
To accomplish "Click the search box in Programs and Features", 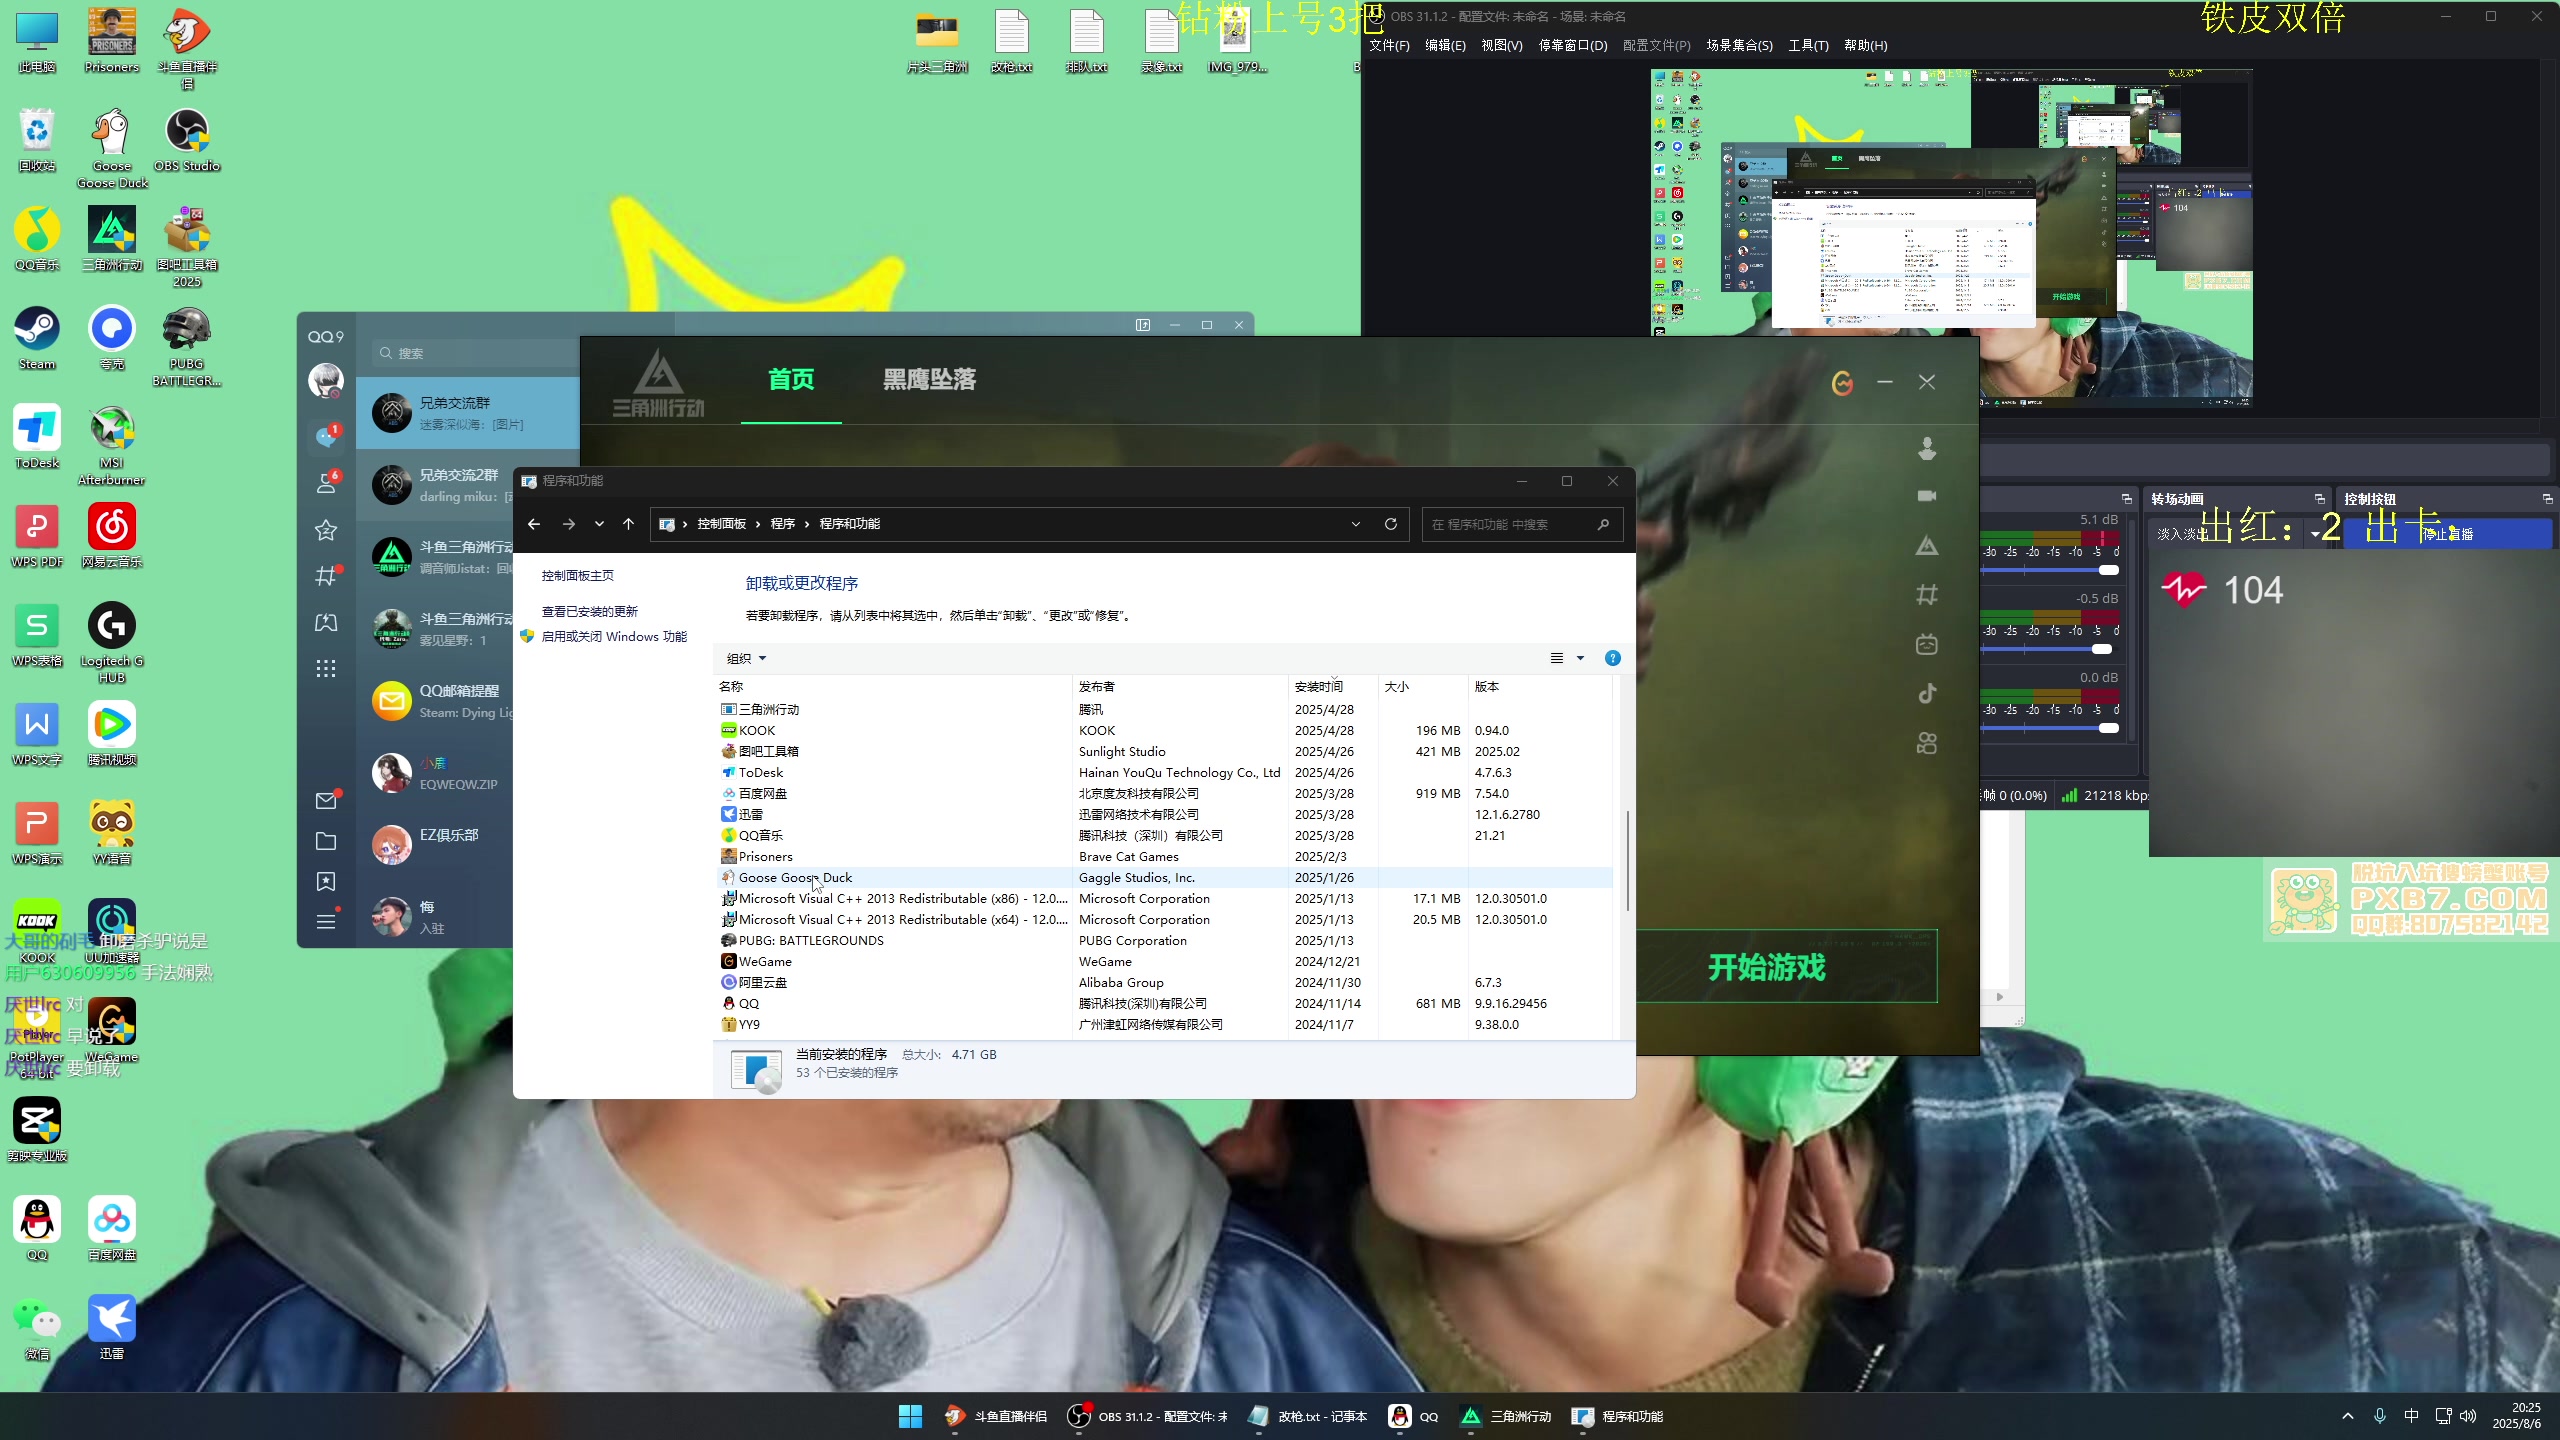I will (x=1521, y=524).
